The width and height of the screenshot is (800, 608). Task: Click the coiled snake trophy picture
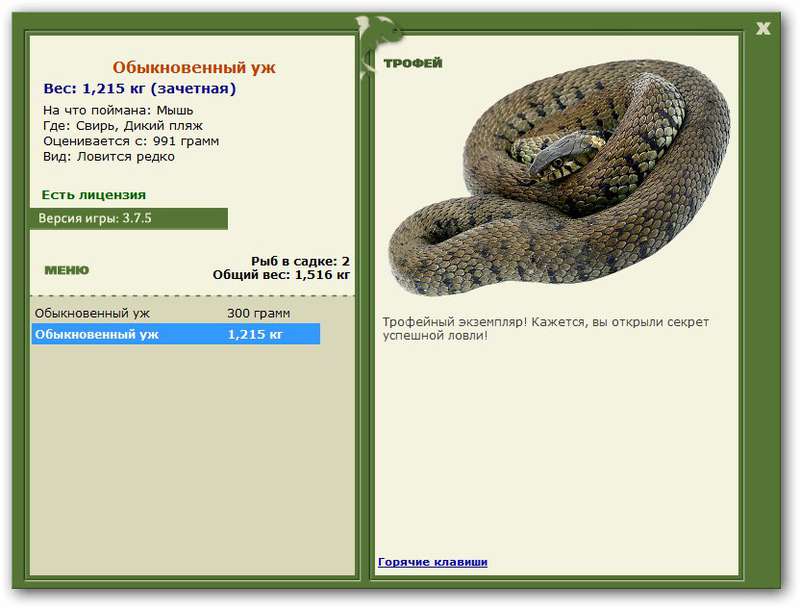(x=559, y=178)
